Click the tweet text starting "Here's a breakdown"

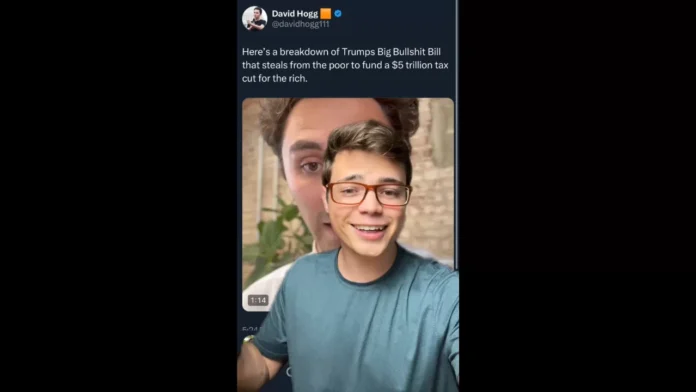(x=345, y=65)
